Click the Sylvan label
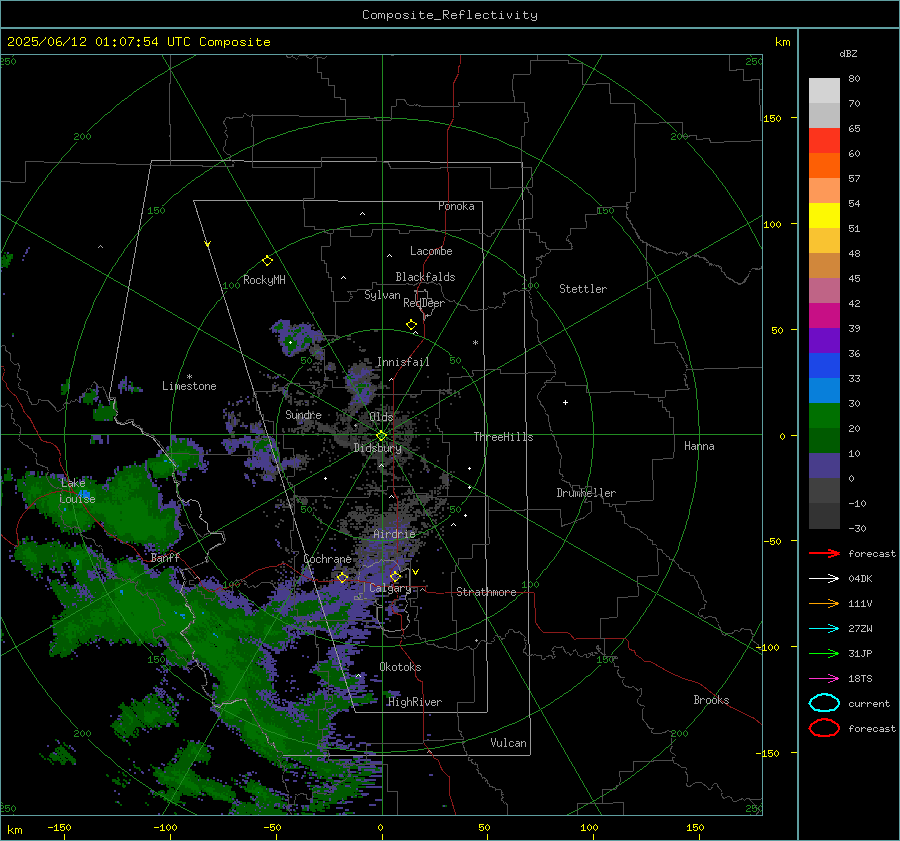Image resolution: width=900 pixels, height=841 pixels. coord(382,295)
